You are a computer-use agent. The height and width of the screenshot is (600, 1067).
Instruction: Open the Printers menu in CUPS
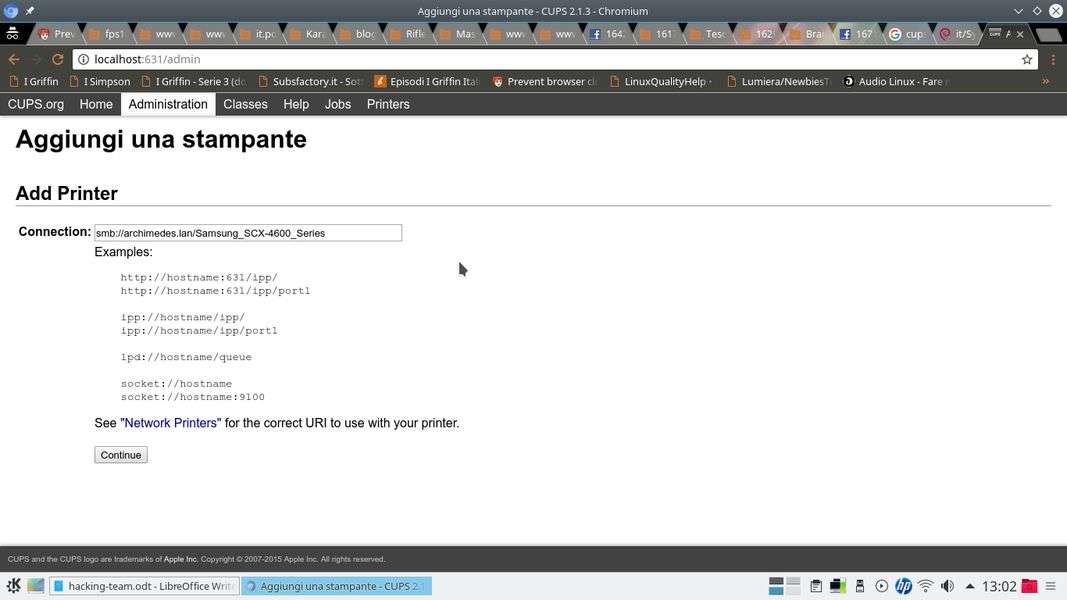tap(388, 104)
